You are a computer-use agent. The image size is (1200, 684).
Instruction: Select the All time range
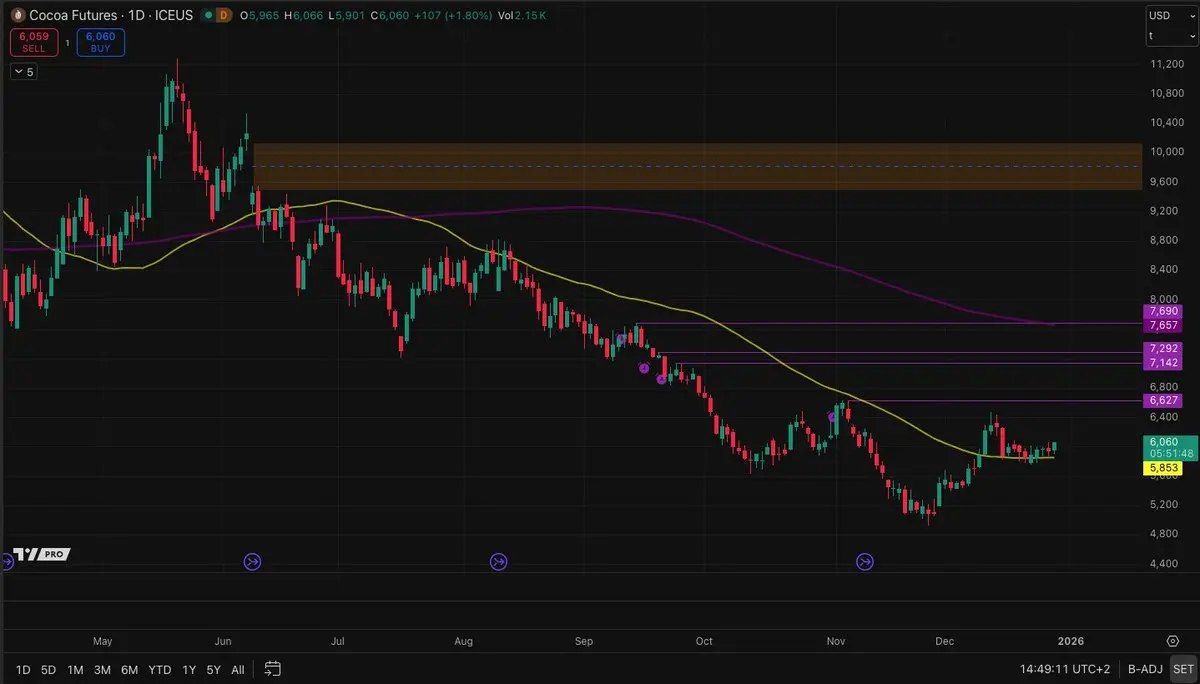click(x=237, y=669)
